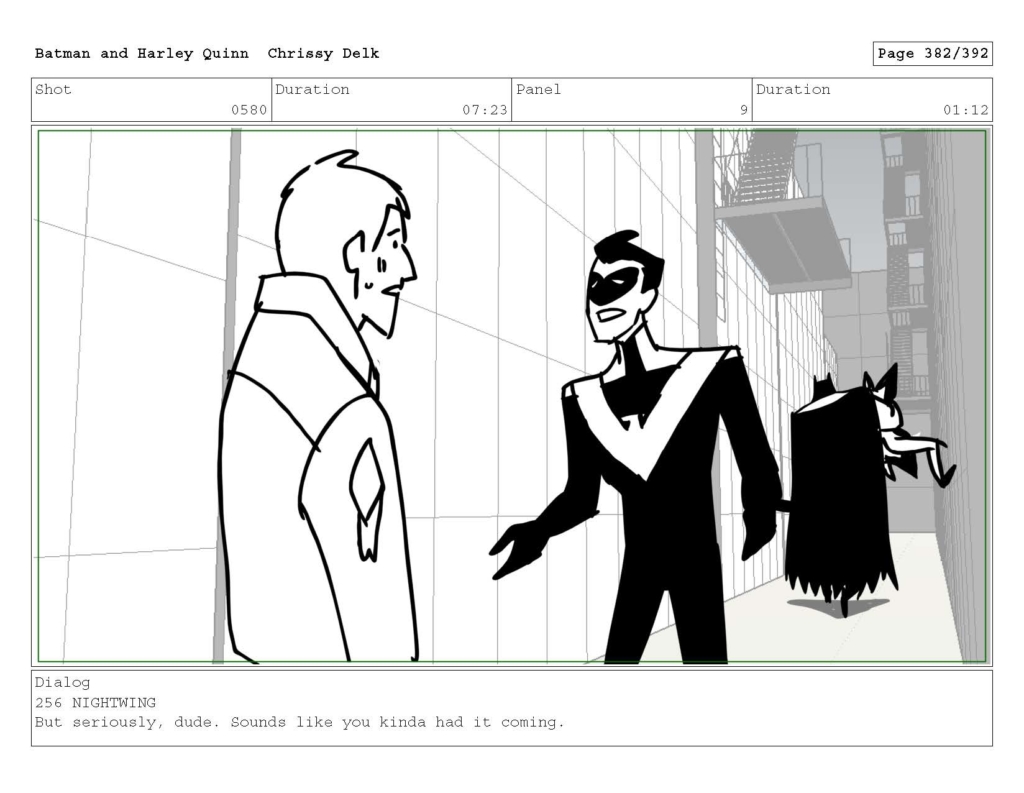Click the "Shot" field label

tap(53, 89)
